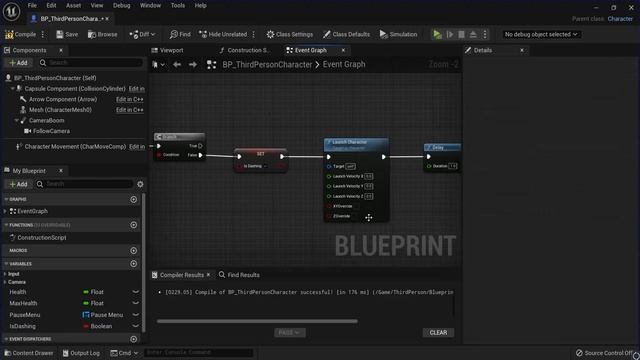Select the Character Movement component
Image resolution: width=640 pixels, height=360 pixels.
tap(75, 147)
